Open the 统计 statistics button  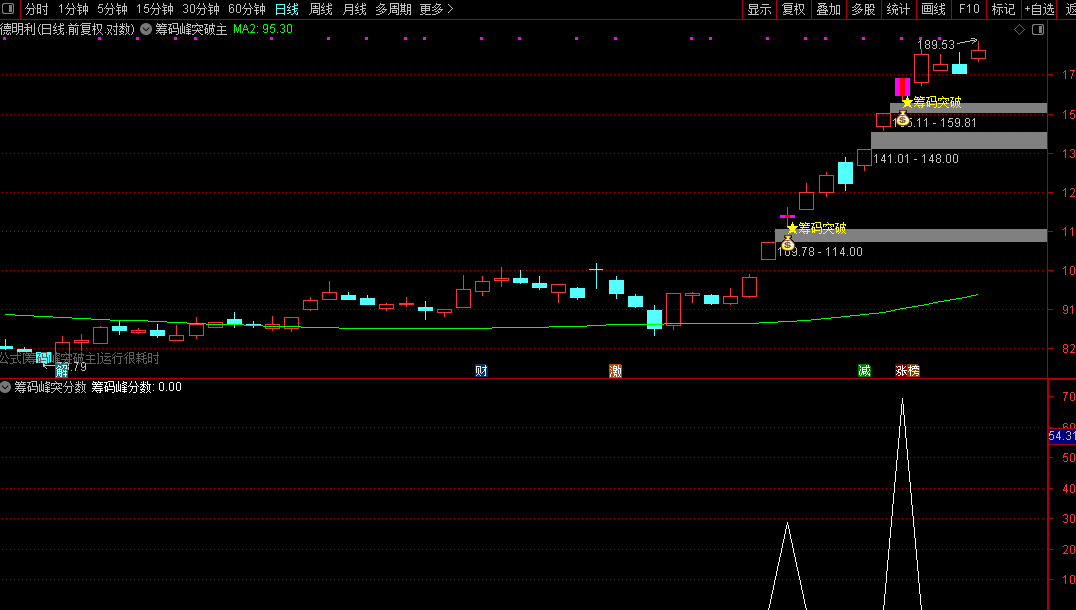(x=898, y=9)
